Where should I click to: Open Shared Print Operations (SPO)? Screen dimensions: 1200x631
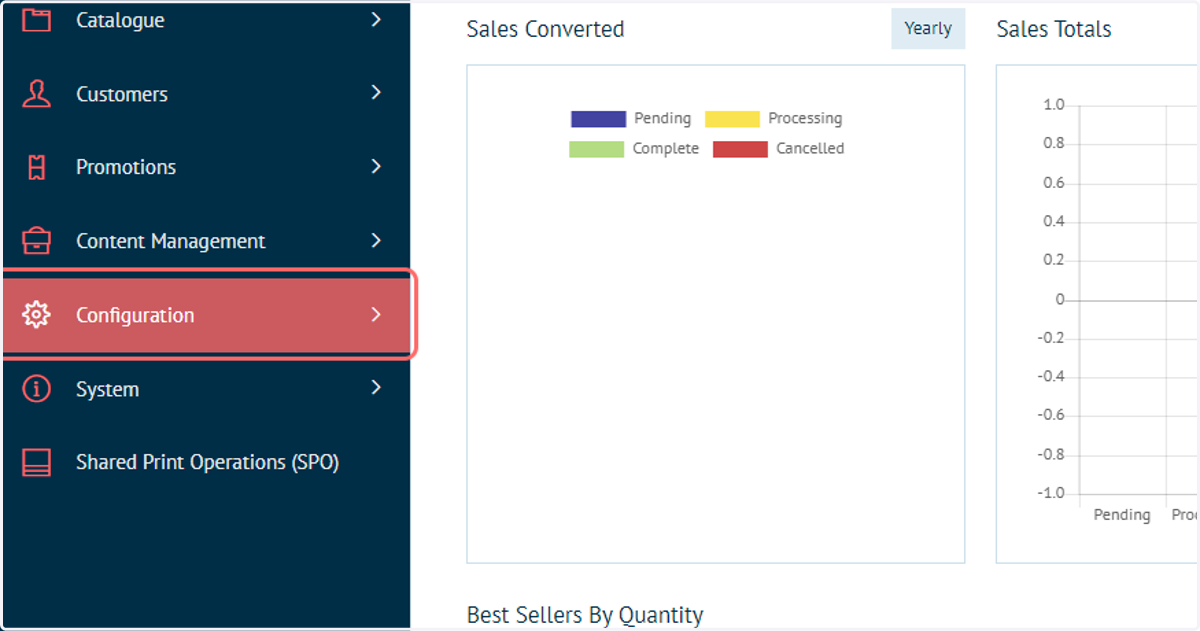(205, 463)
